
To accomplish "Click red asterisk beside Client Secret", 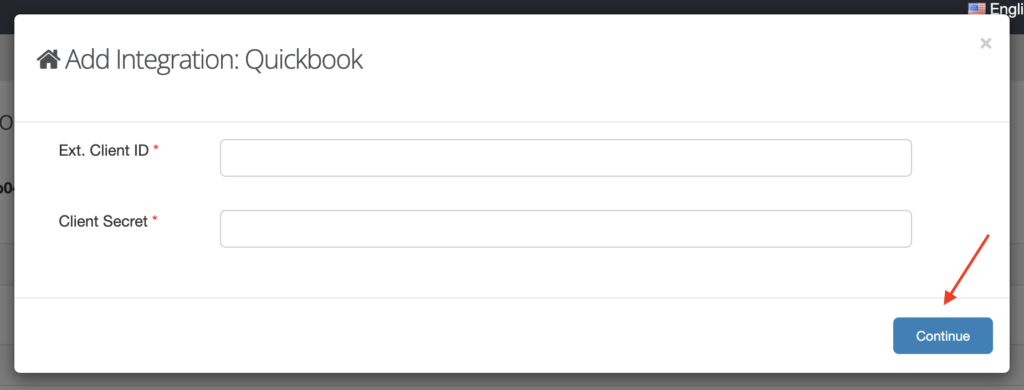I will [x=155, y=219].
